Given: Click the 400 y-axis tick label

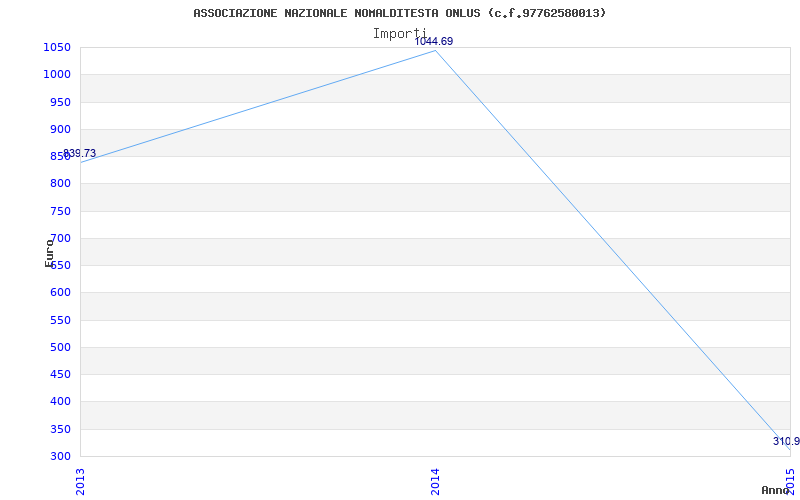Looking at the screenshot, I should click(x=60, y=402).
